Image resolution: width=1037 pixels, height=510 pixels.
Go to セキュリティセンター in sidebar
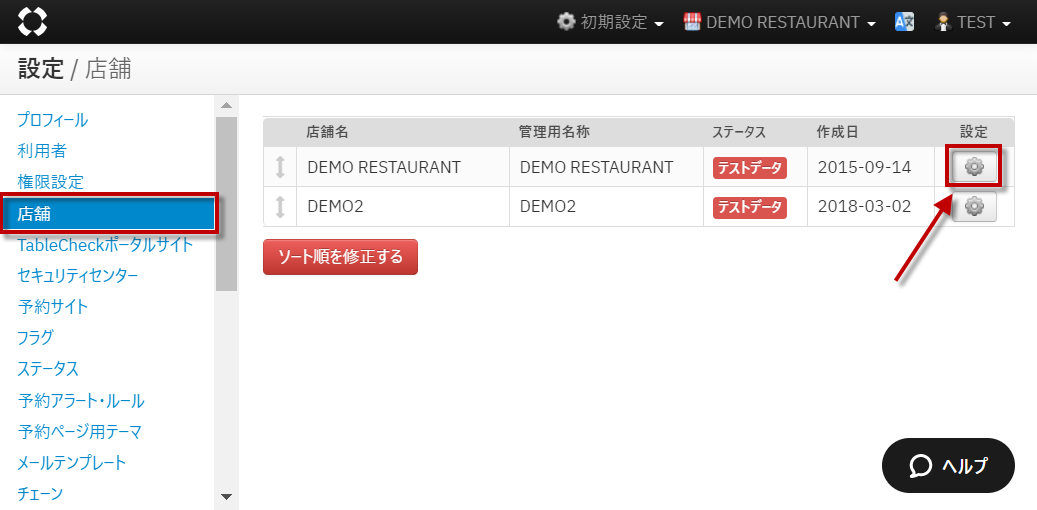[x=77, y=275]
